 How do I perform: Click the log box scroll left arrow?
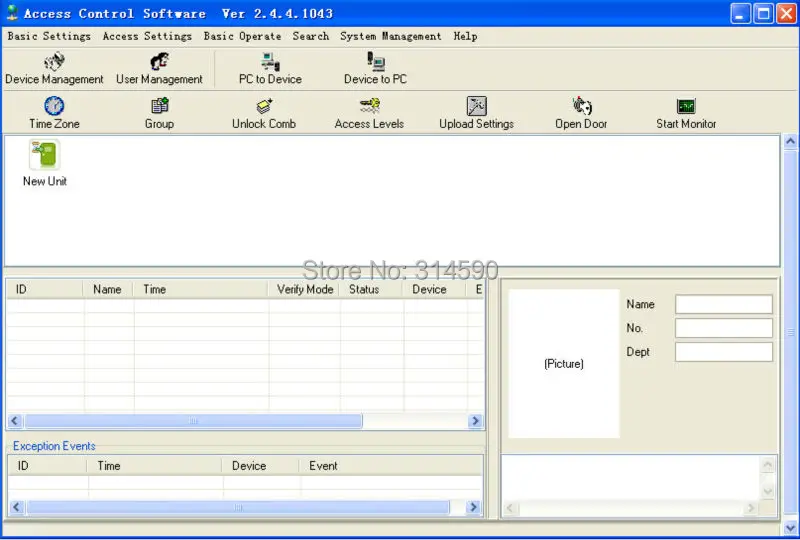(510, 508)
